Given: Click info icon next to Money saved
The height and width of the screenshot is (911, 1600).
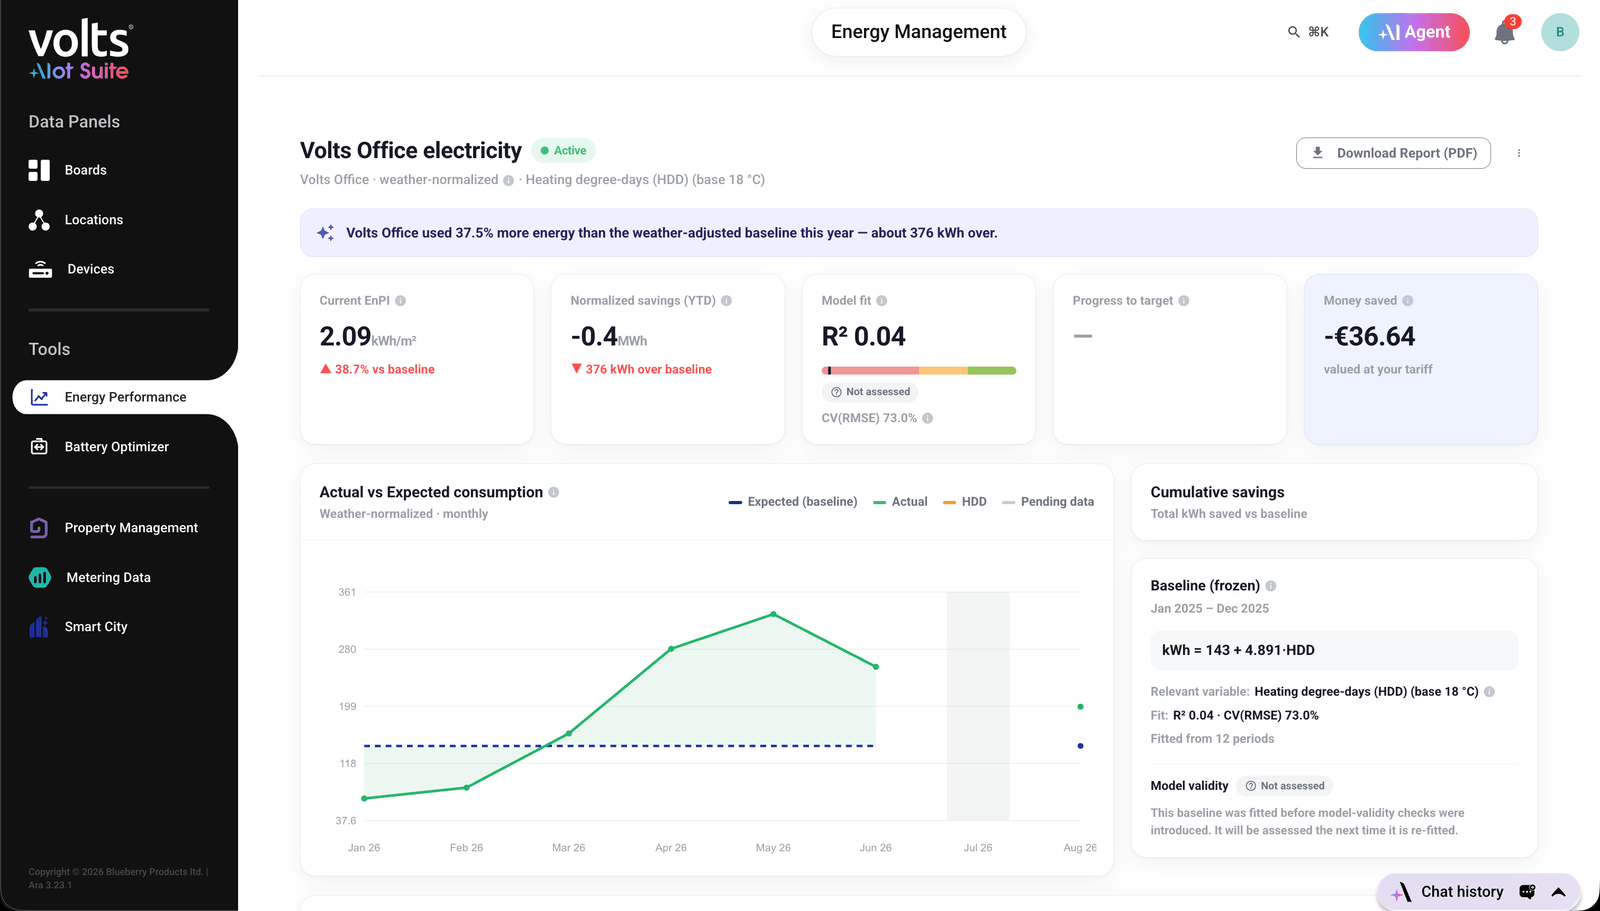Looking at the screenshot, I should [x=1408, y=301].
